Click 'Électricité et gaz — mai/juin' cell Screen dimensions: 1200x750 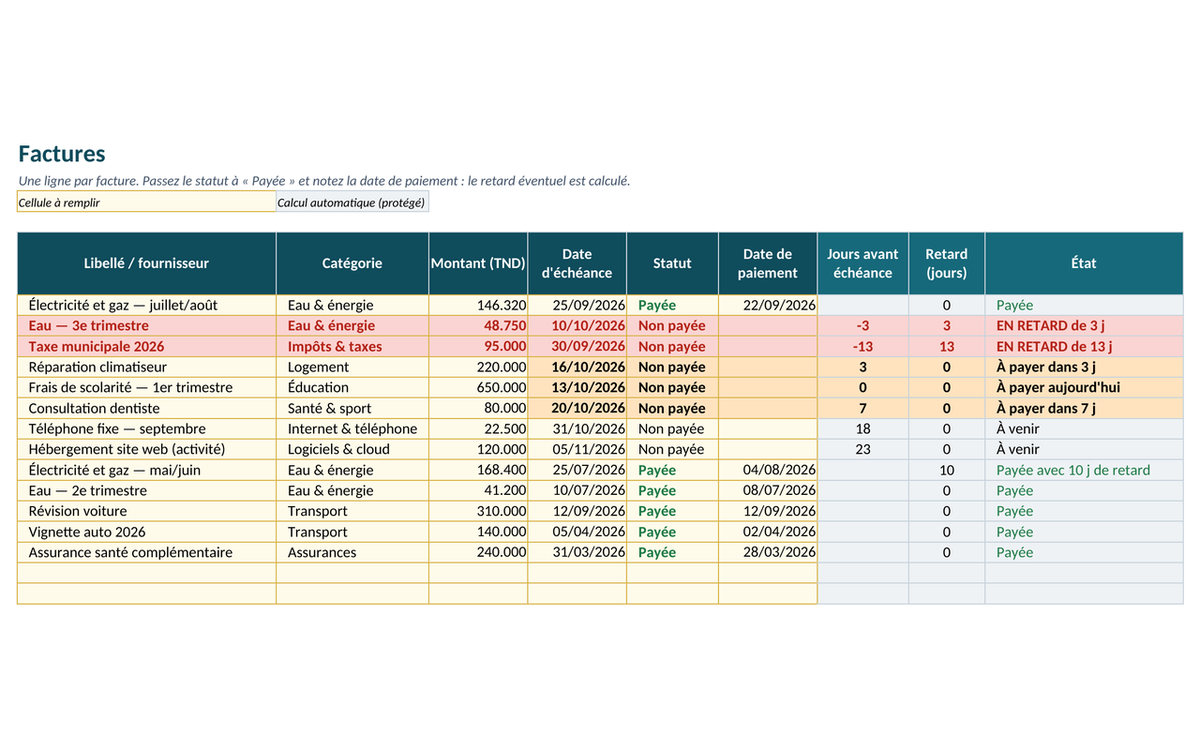(146, 470)
